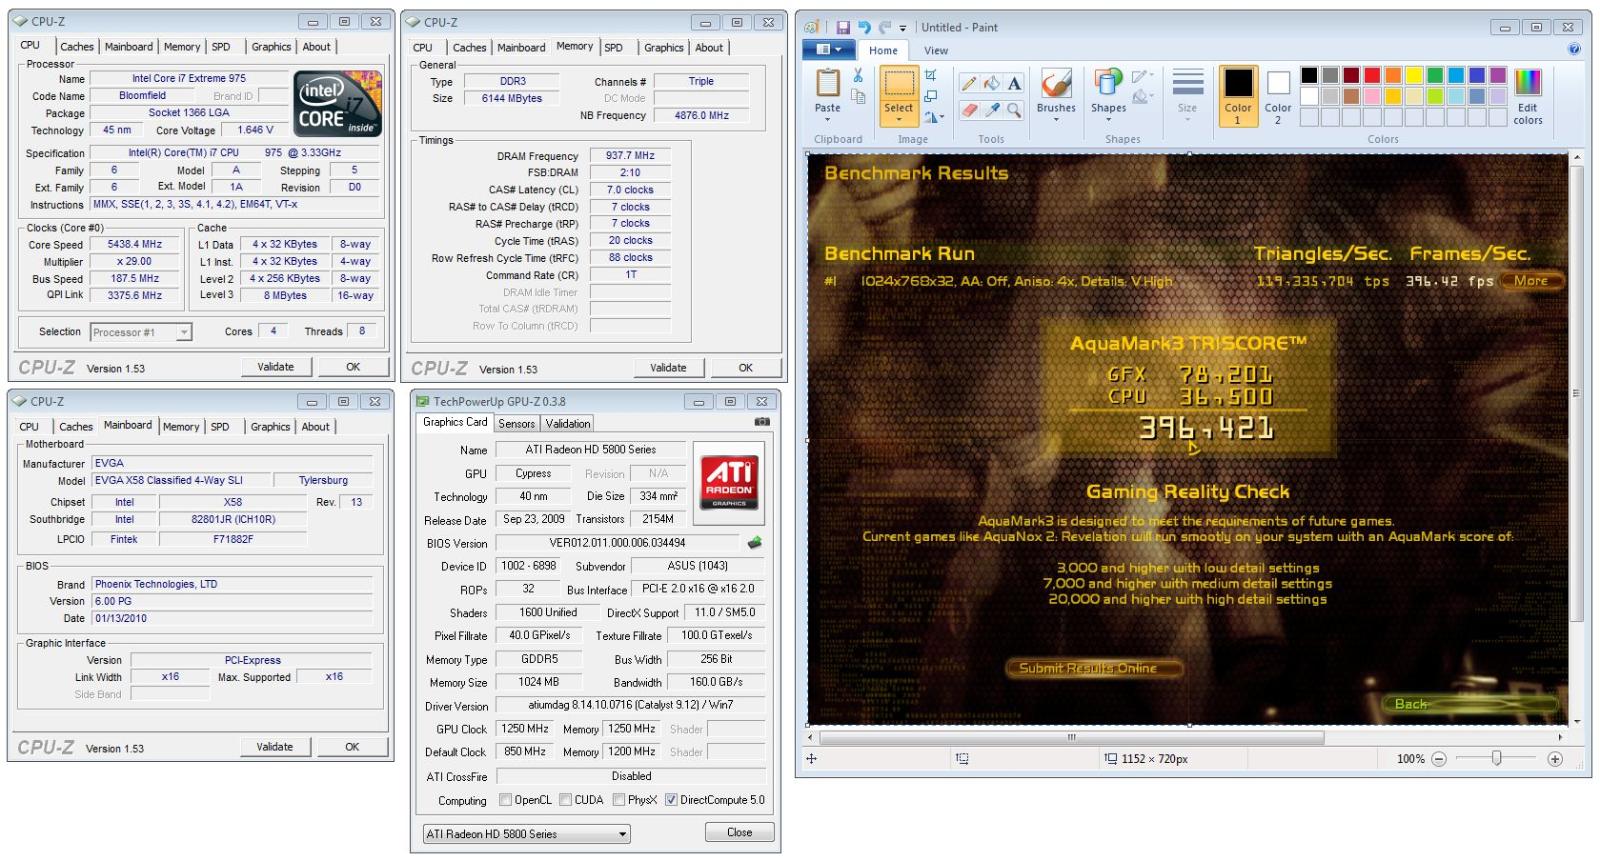This screenshot has width=1600, height=861.
Task: Expand the Brushes dropdown arrow
Action: (1056, 120)
